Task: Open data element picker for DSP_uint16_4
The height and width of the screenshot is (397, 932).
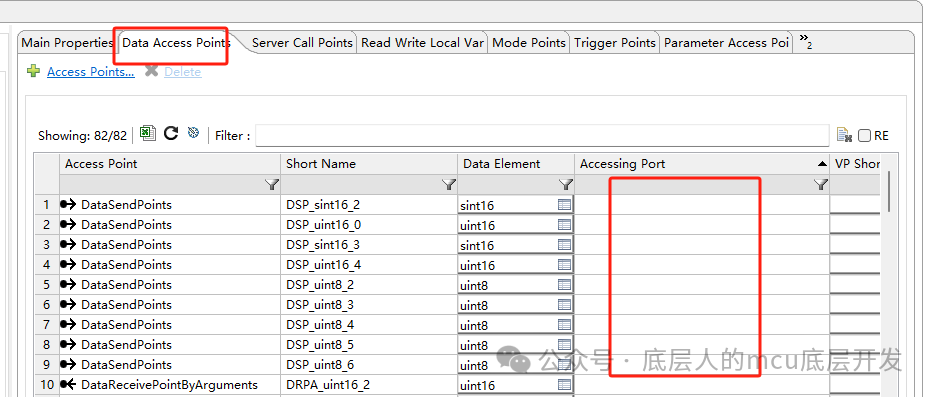Action: pos(564,264)
